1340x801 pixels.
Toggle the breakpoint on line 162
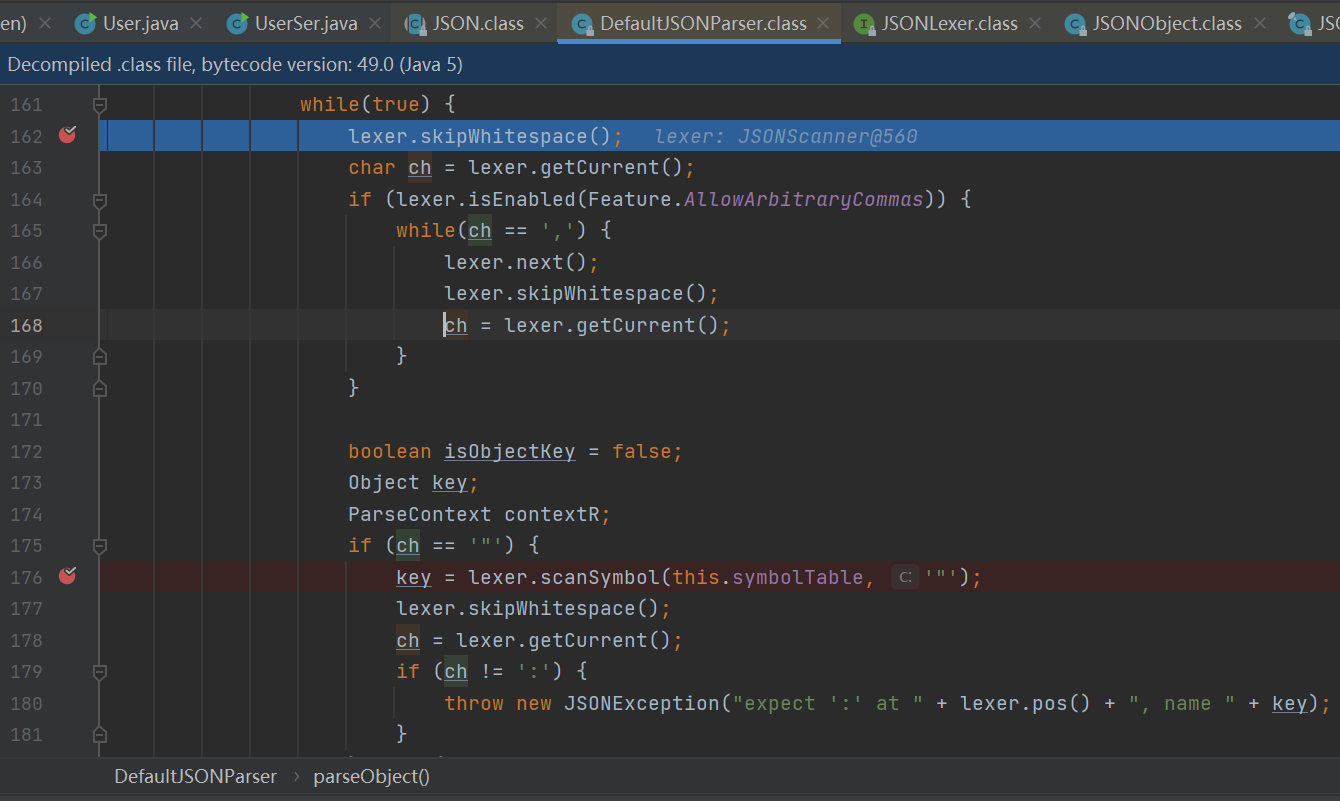coord(67,135)
